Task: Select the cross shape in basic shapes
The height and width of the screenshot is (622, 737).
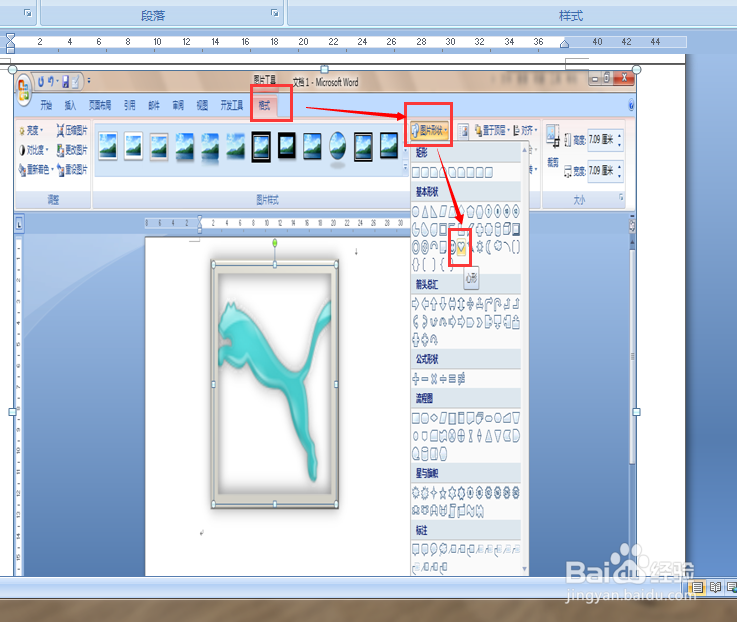Action: click(x=479, y=229)
